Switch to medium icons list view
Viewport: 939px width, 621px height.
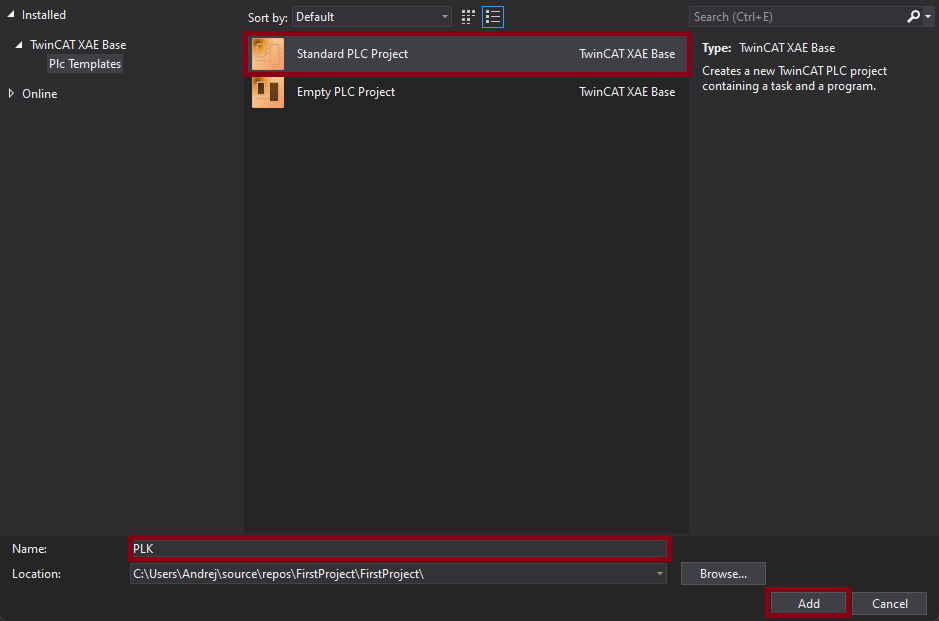(x=492, y=17)
